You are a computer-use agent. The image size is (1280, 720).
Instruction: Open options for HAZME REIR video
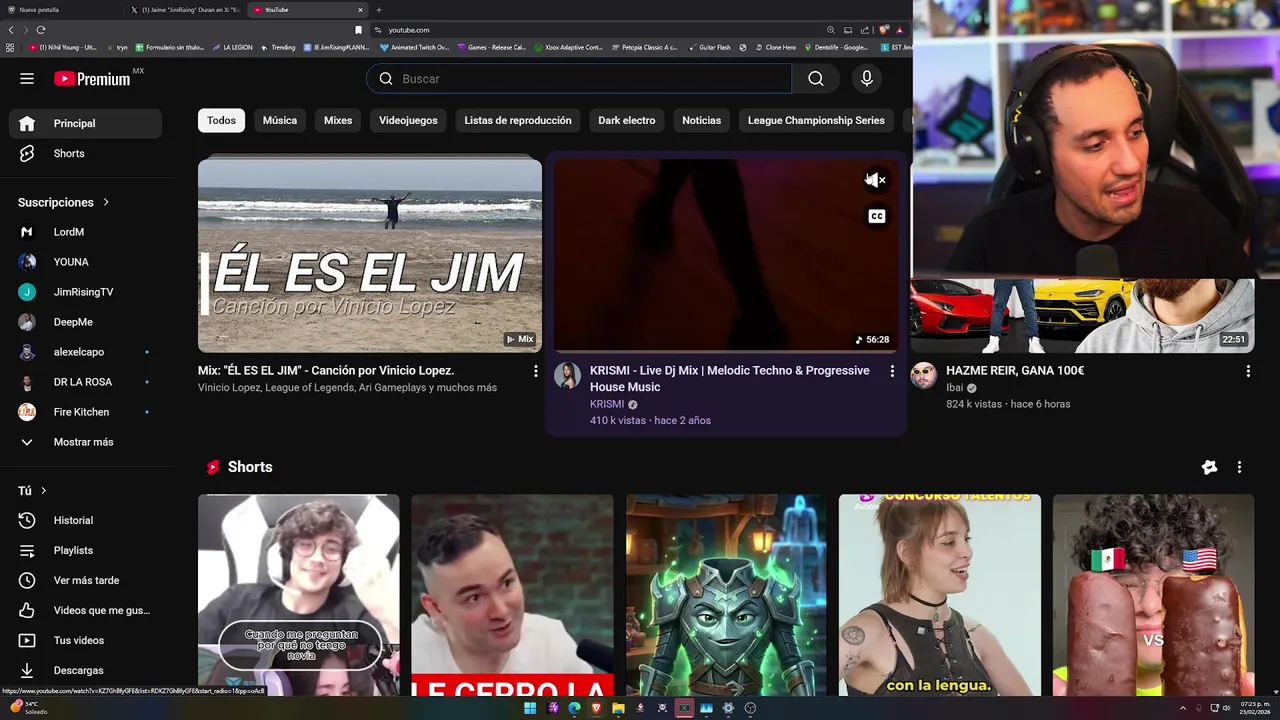tap(1248, 371)
